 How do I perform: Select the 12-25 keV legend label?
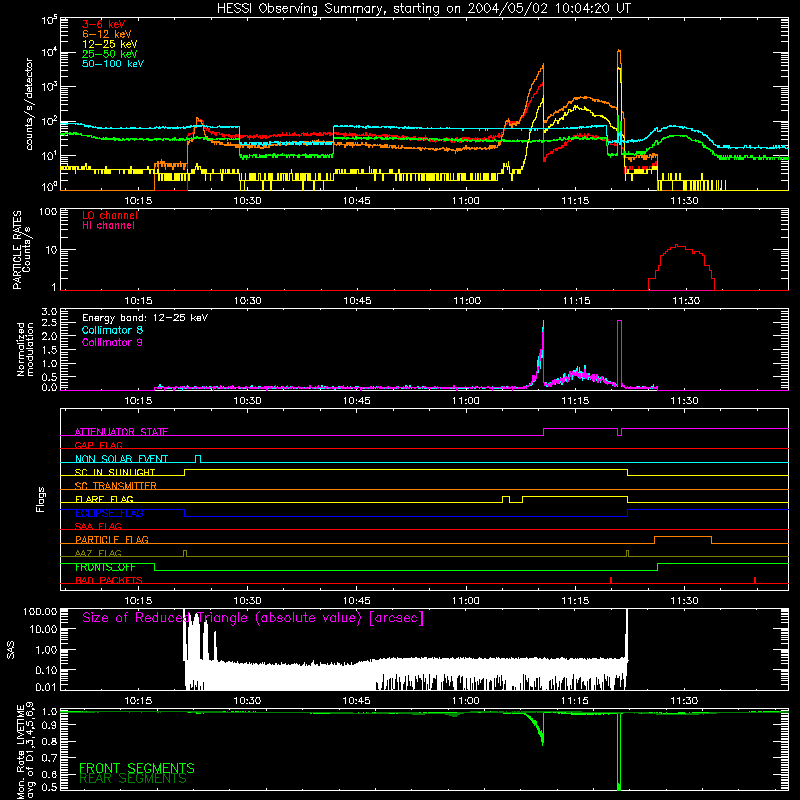[110, 44]
